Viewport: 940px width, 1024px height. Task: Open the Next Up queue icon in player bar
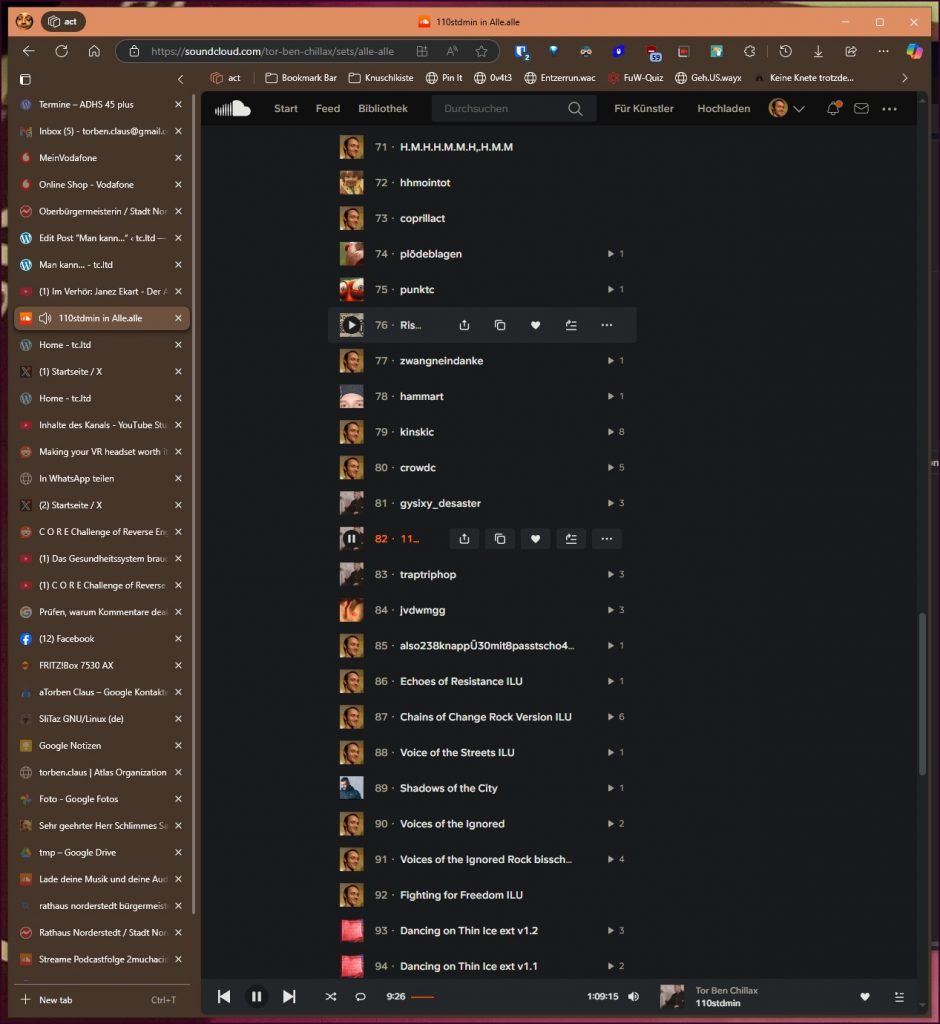point(899,997)
